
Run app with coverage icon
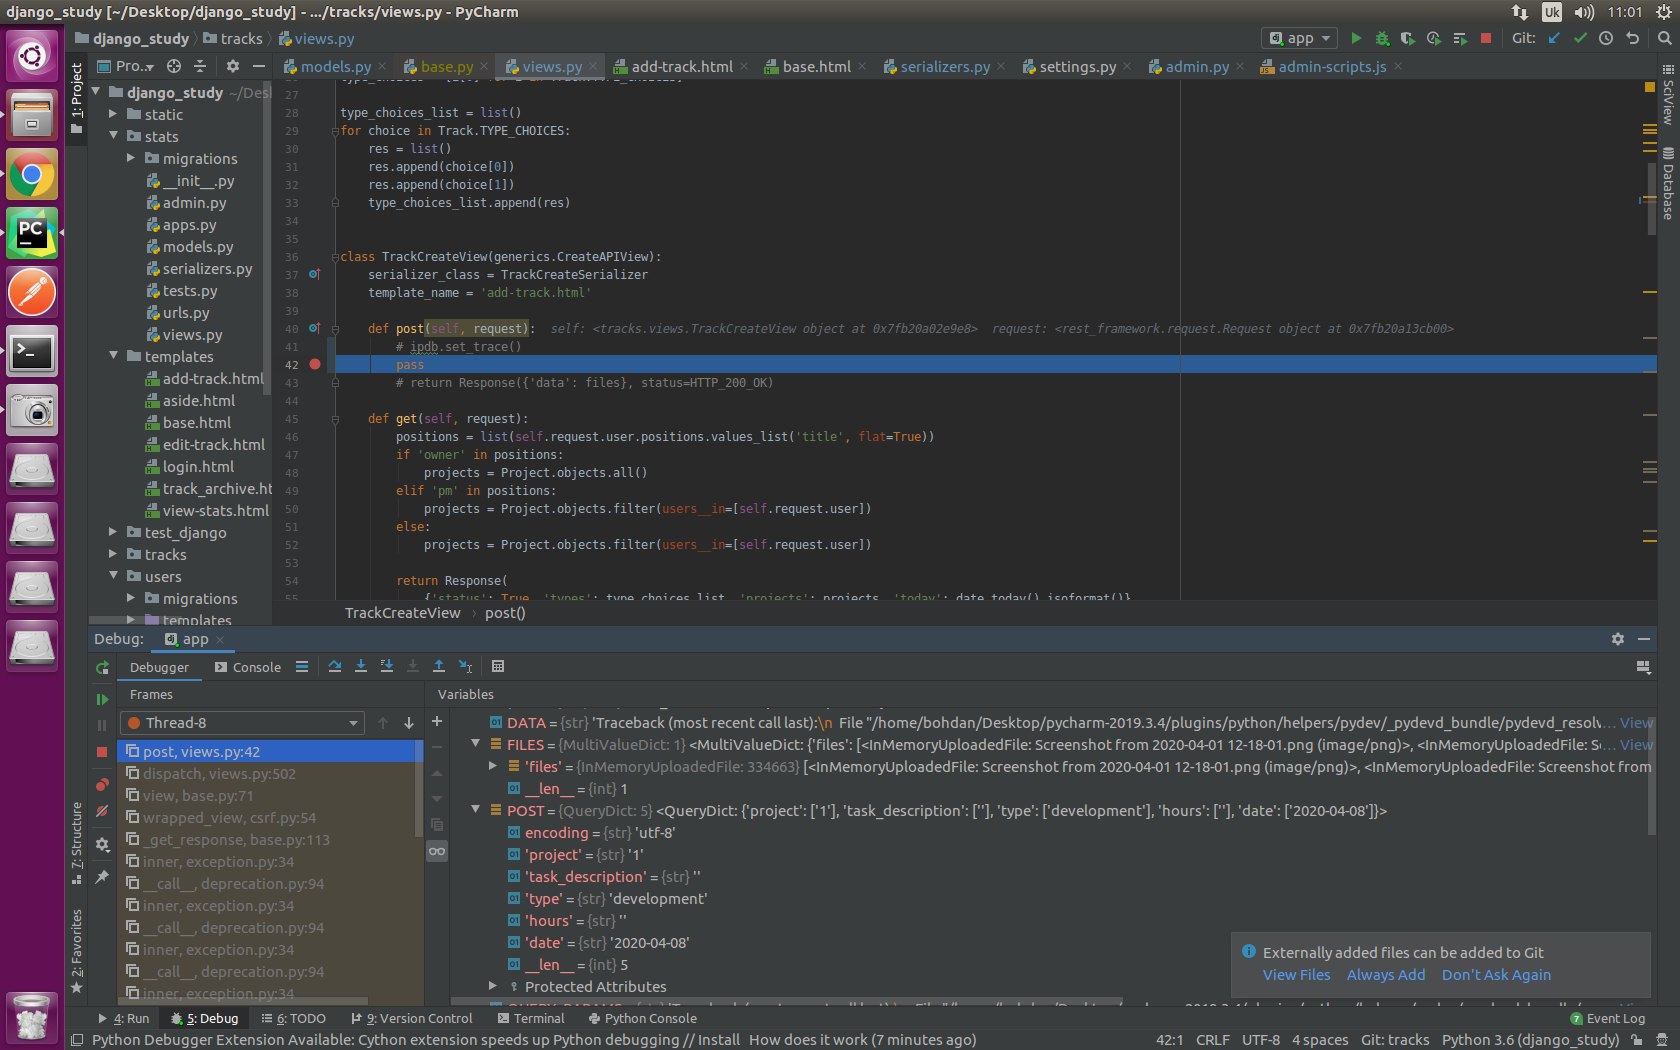coord(1408,38)
